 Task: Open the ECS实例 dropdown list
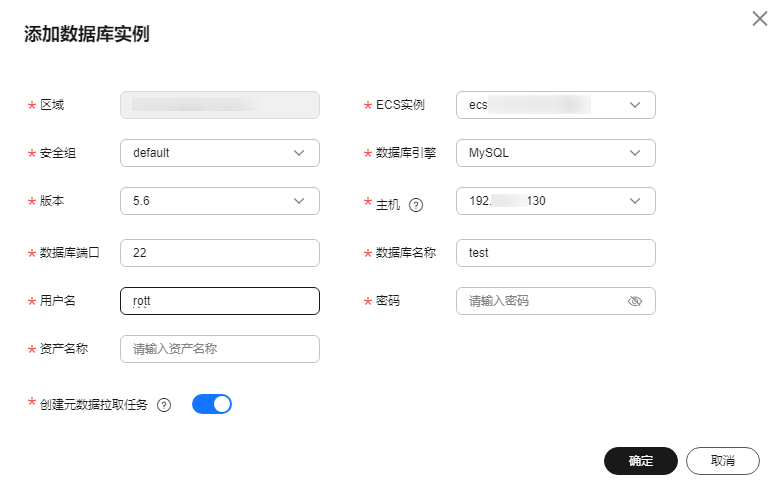pos(555,105)
